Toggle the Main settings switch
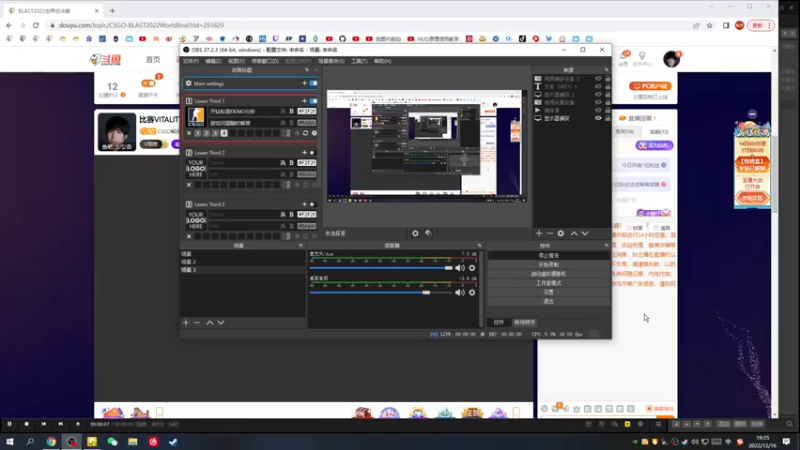 [x=313, y=83]
